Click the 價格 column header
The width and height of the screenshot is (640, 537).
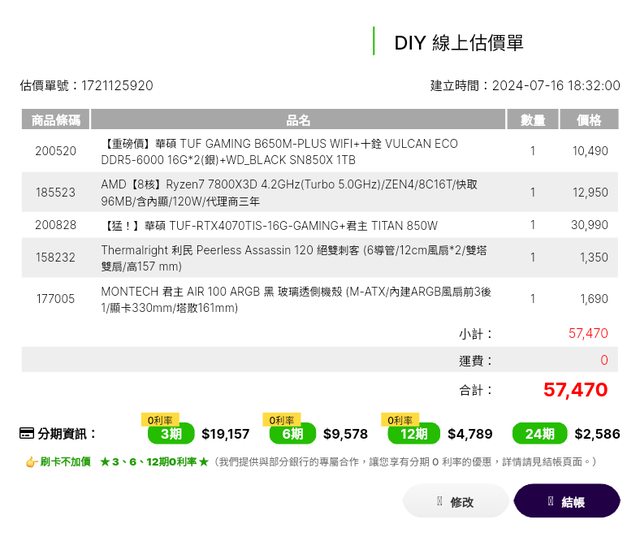pos(589,120)
